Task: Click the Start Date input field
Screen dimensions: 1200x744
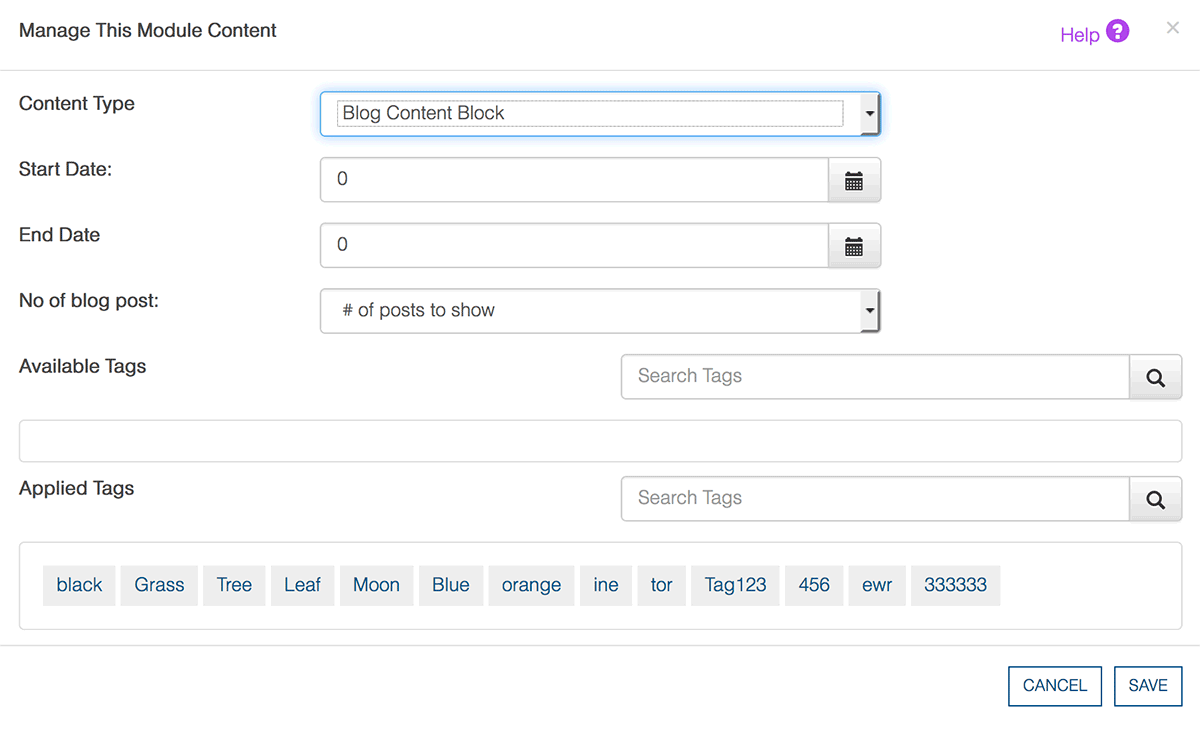Action: coord(574,180)
